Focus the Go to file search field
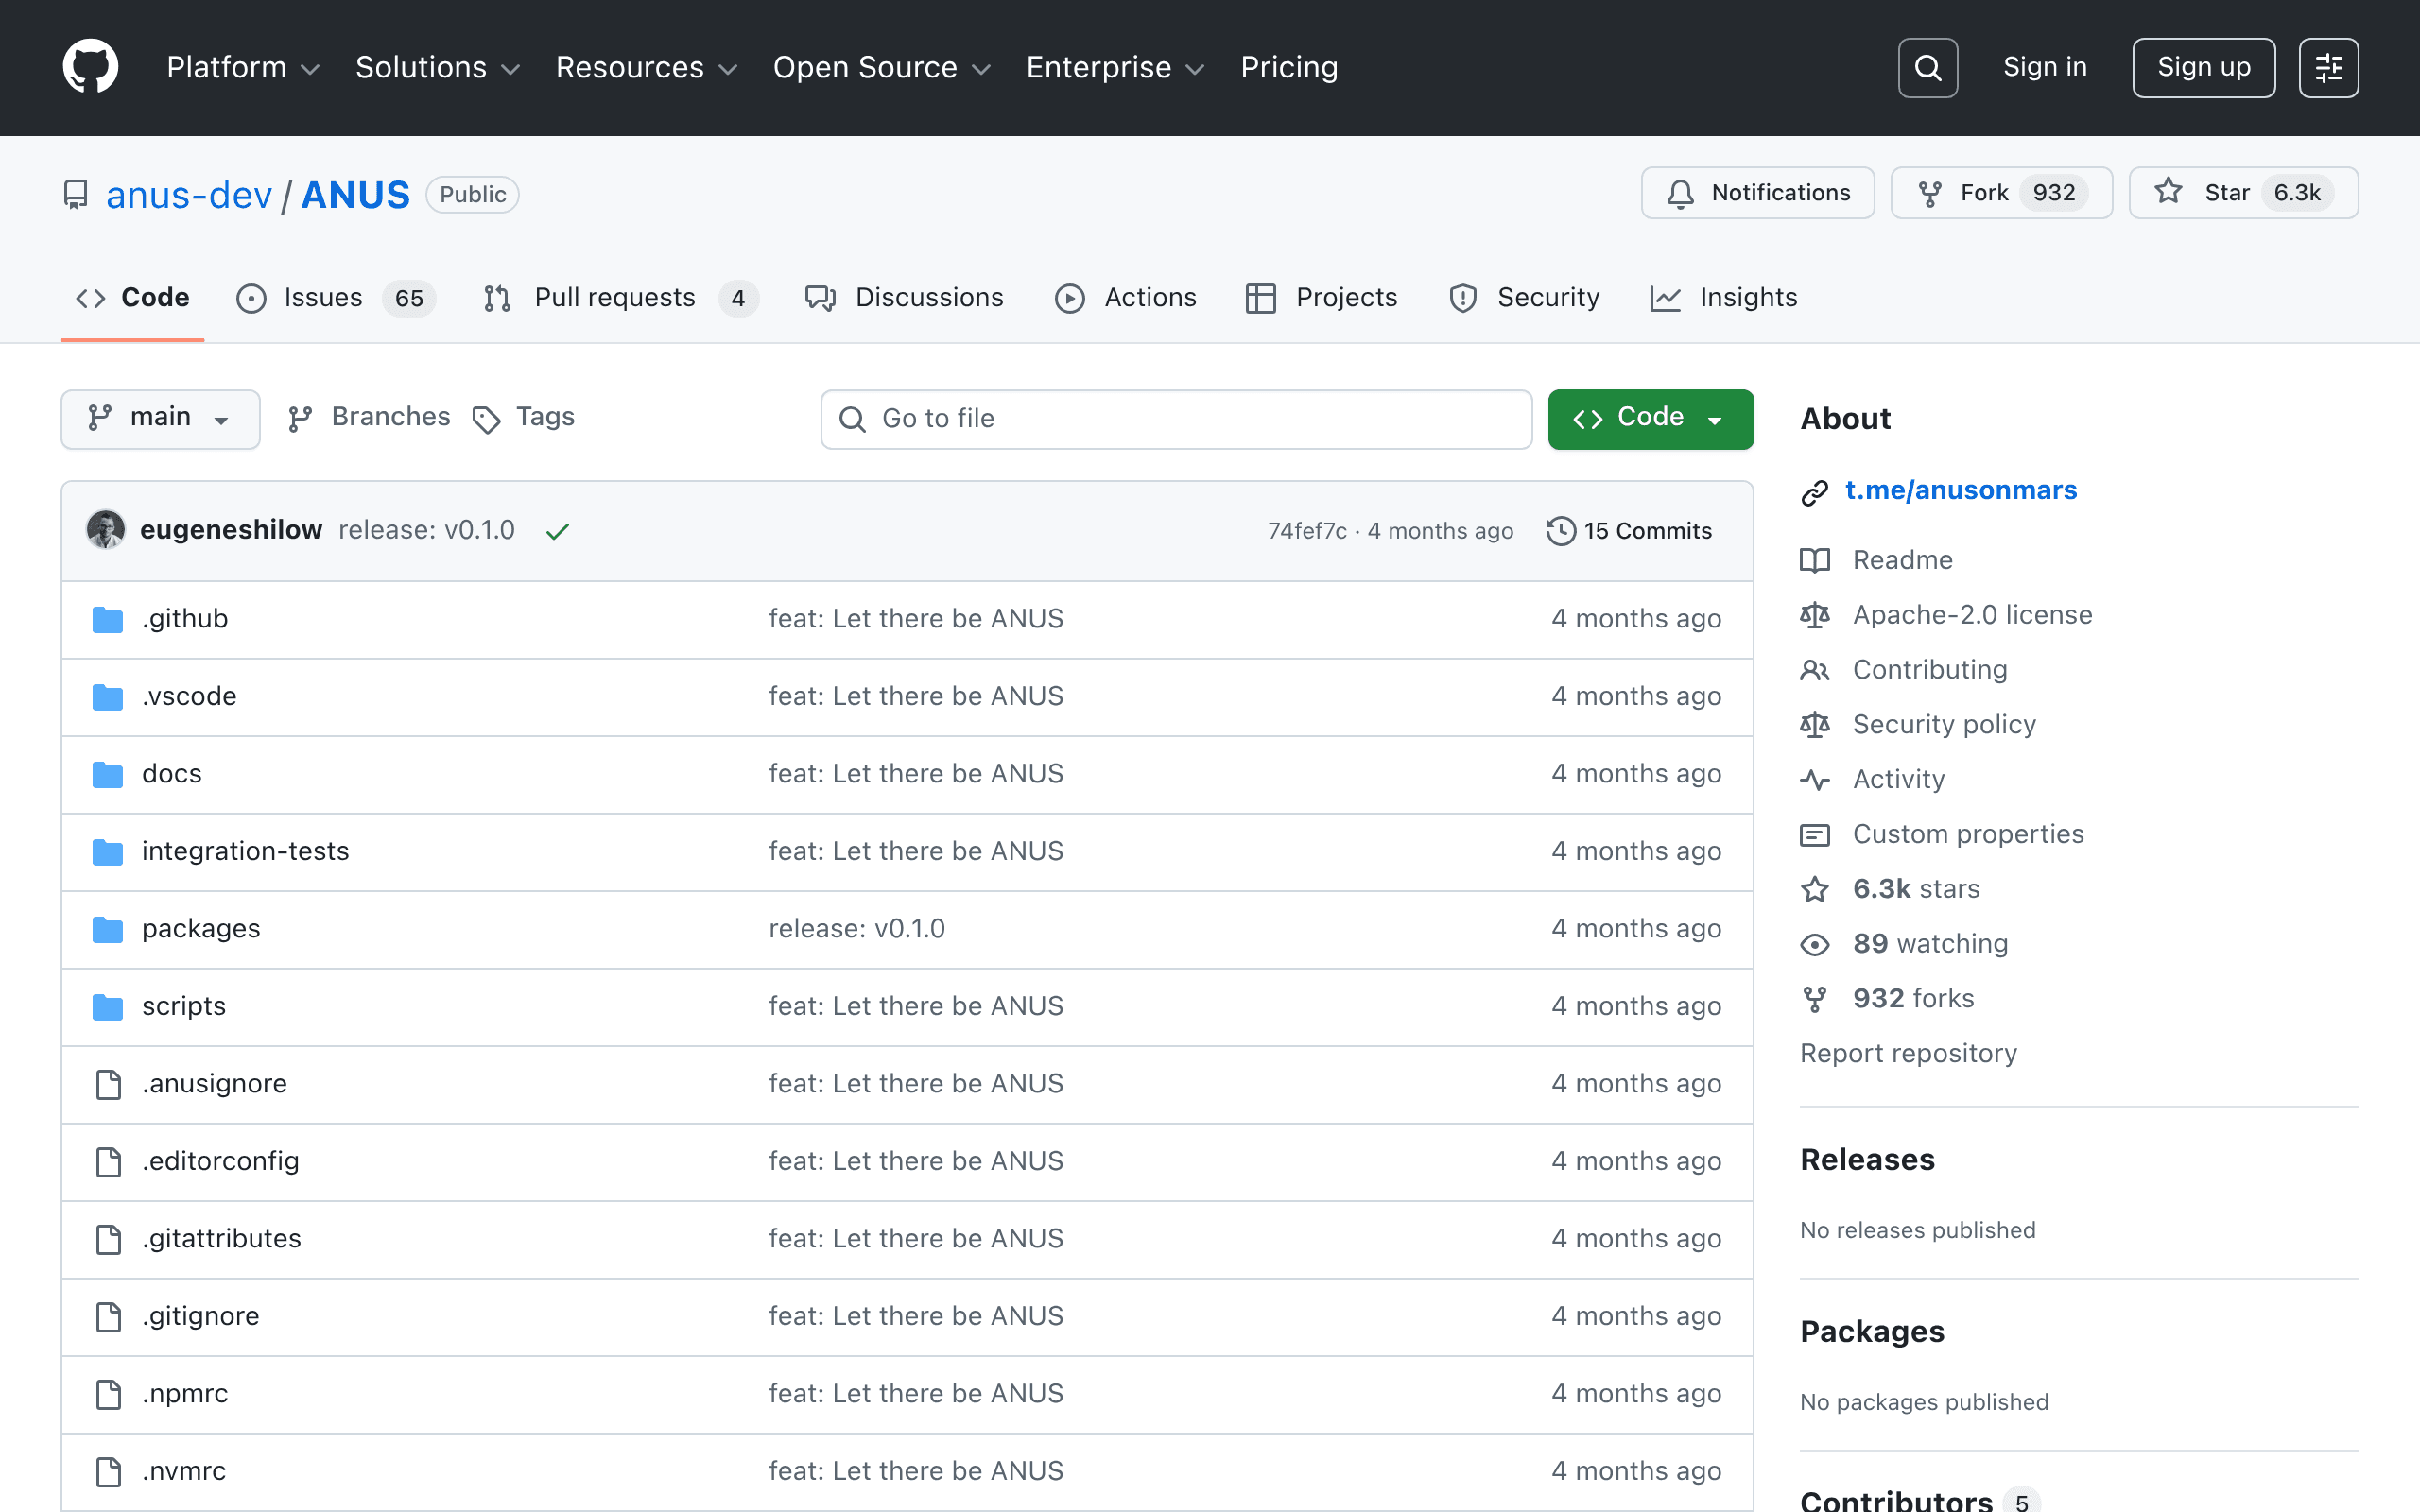This screenshot has width=2420, height=1512. coord(1176,419)
